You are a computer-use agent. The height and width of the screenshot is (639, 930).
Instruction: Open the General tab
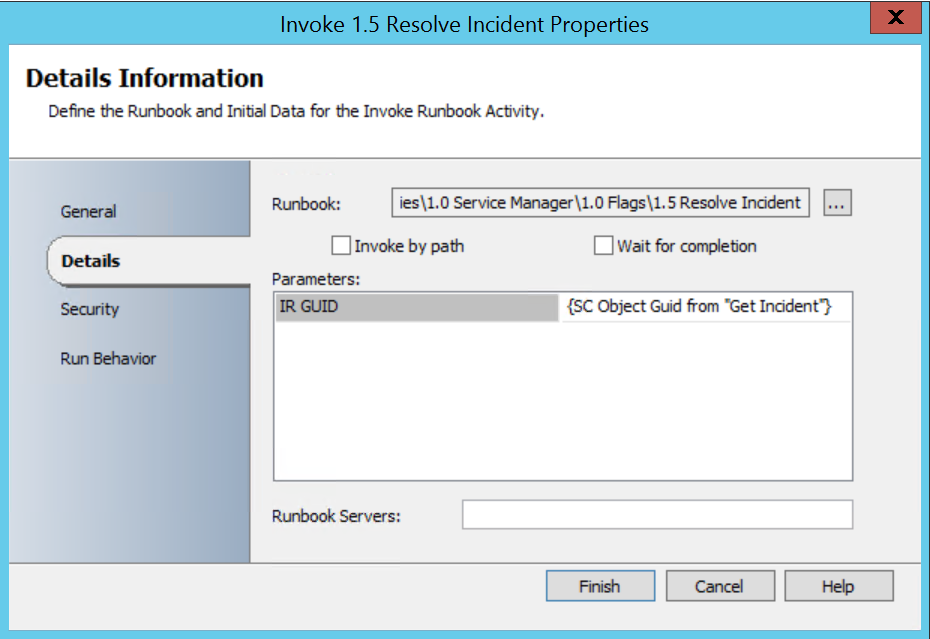pos(88,212)
